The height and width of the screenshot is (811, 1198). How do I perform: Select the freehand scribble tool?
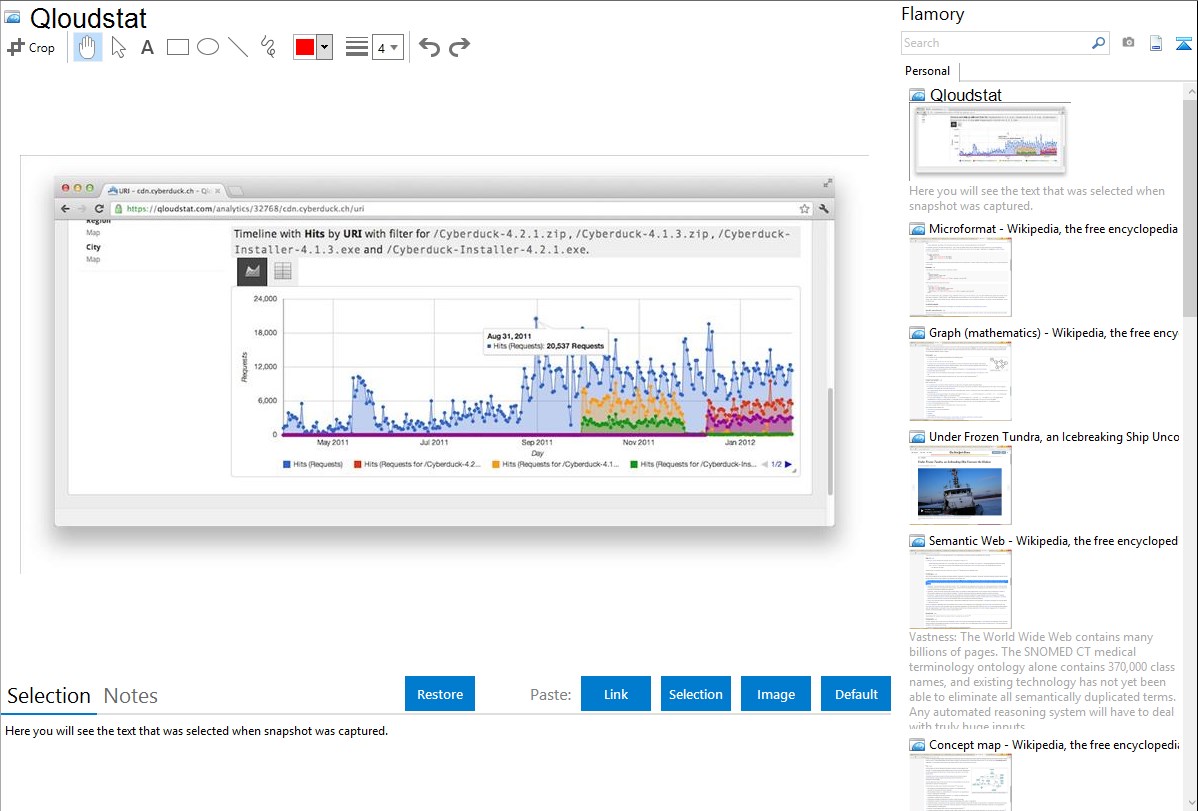268,47
